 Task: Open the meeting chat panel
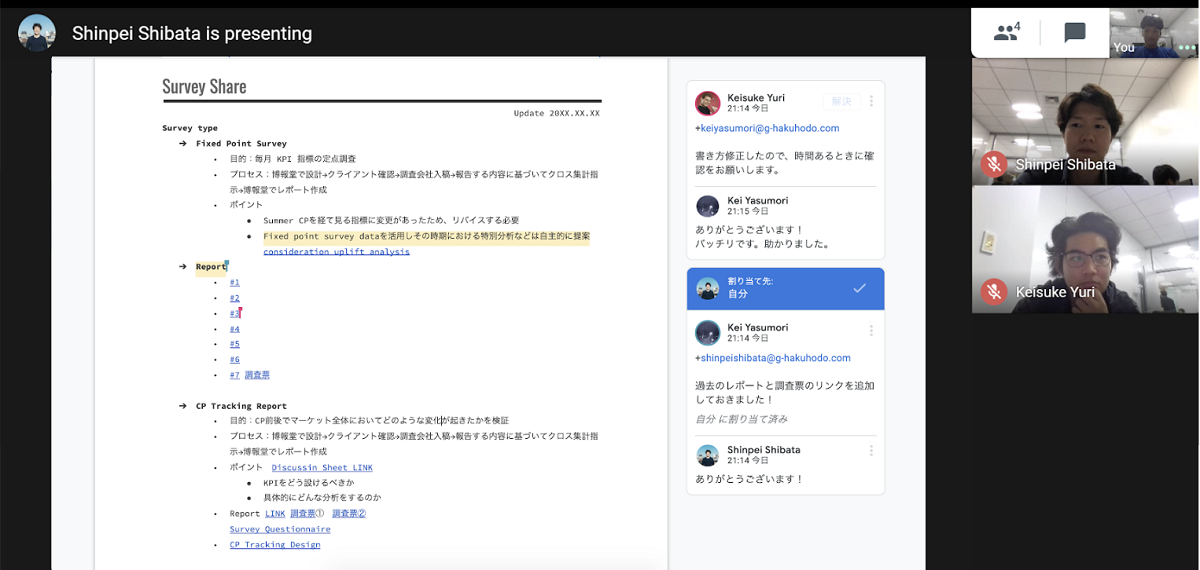click(1075, 32)
